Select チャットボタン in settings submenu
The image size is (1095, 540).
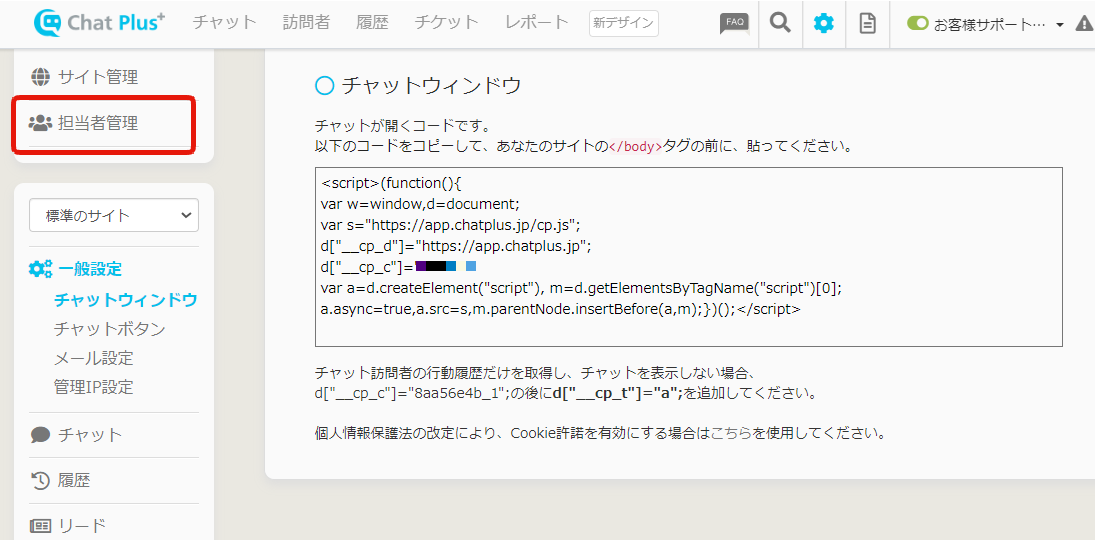(x=109, y=329)
